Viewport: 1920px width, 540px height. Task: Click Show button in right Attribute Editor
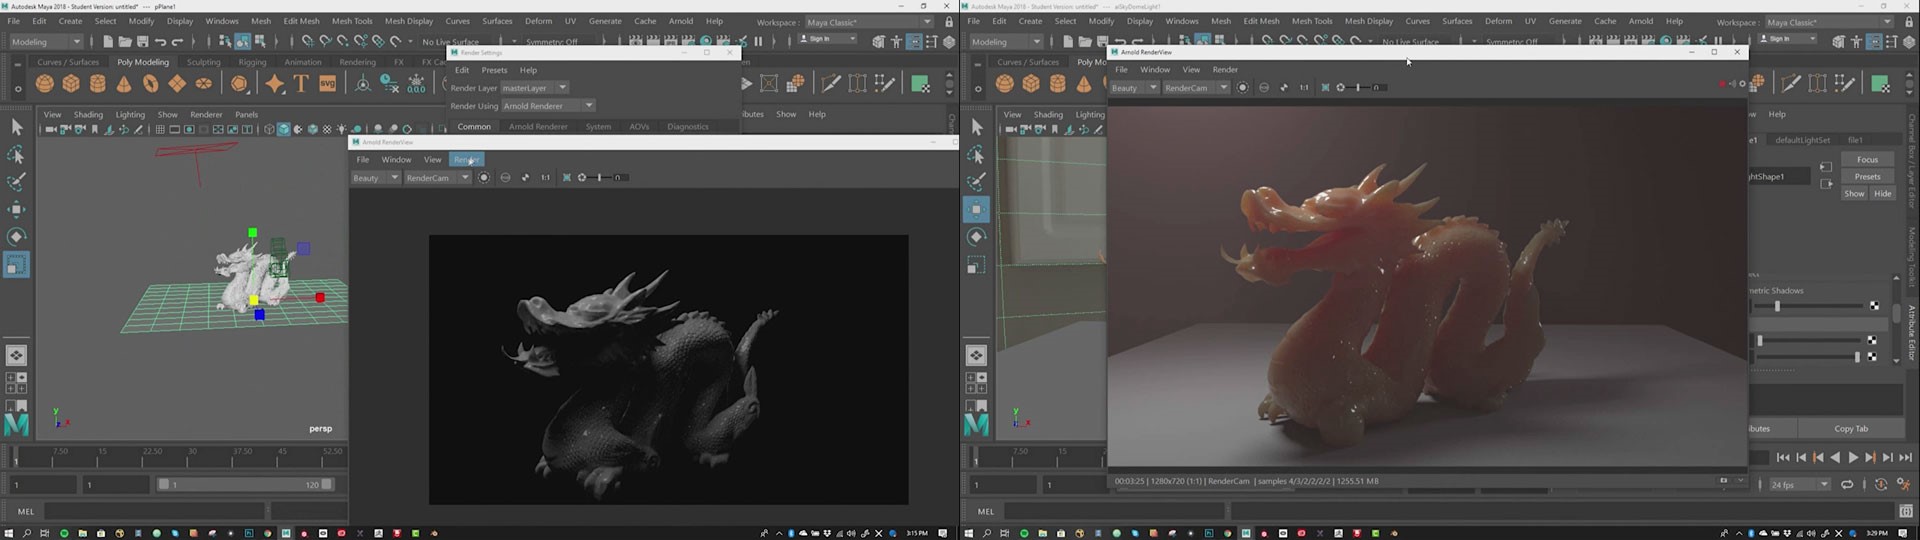click(1854, 193)
